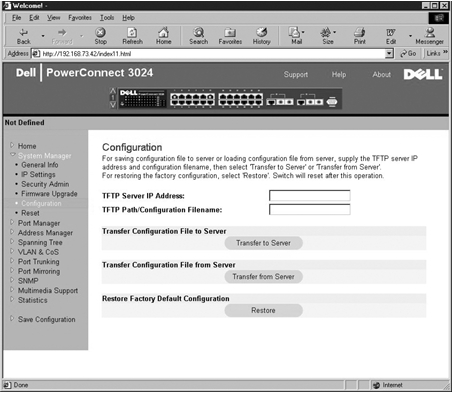Open the Search toolbar icon

pos(198,36)
